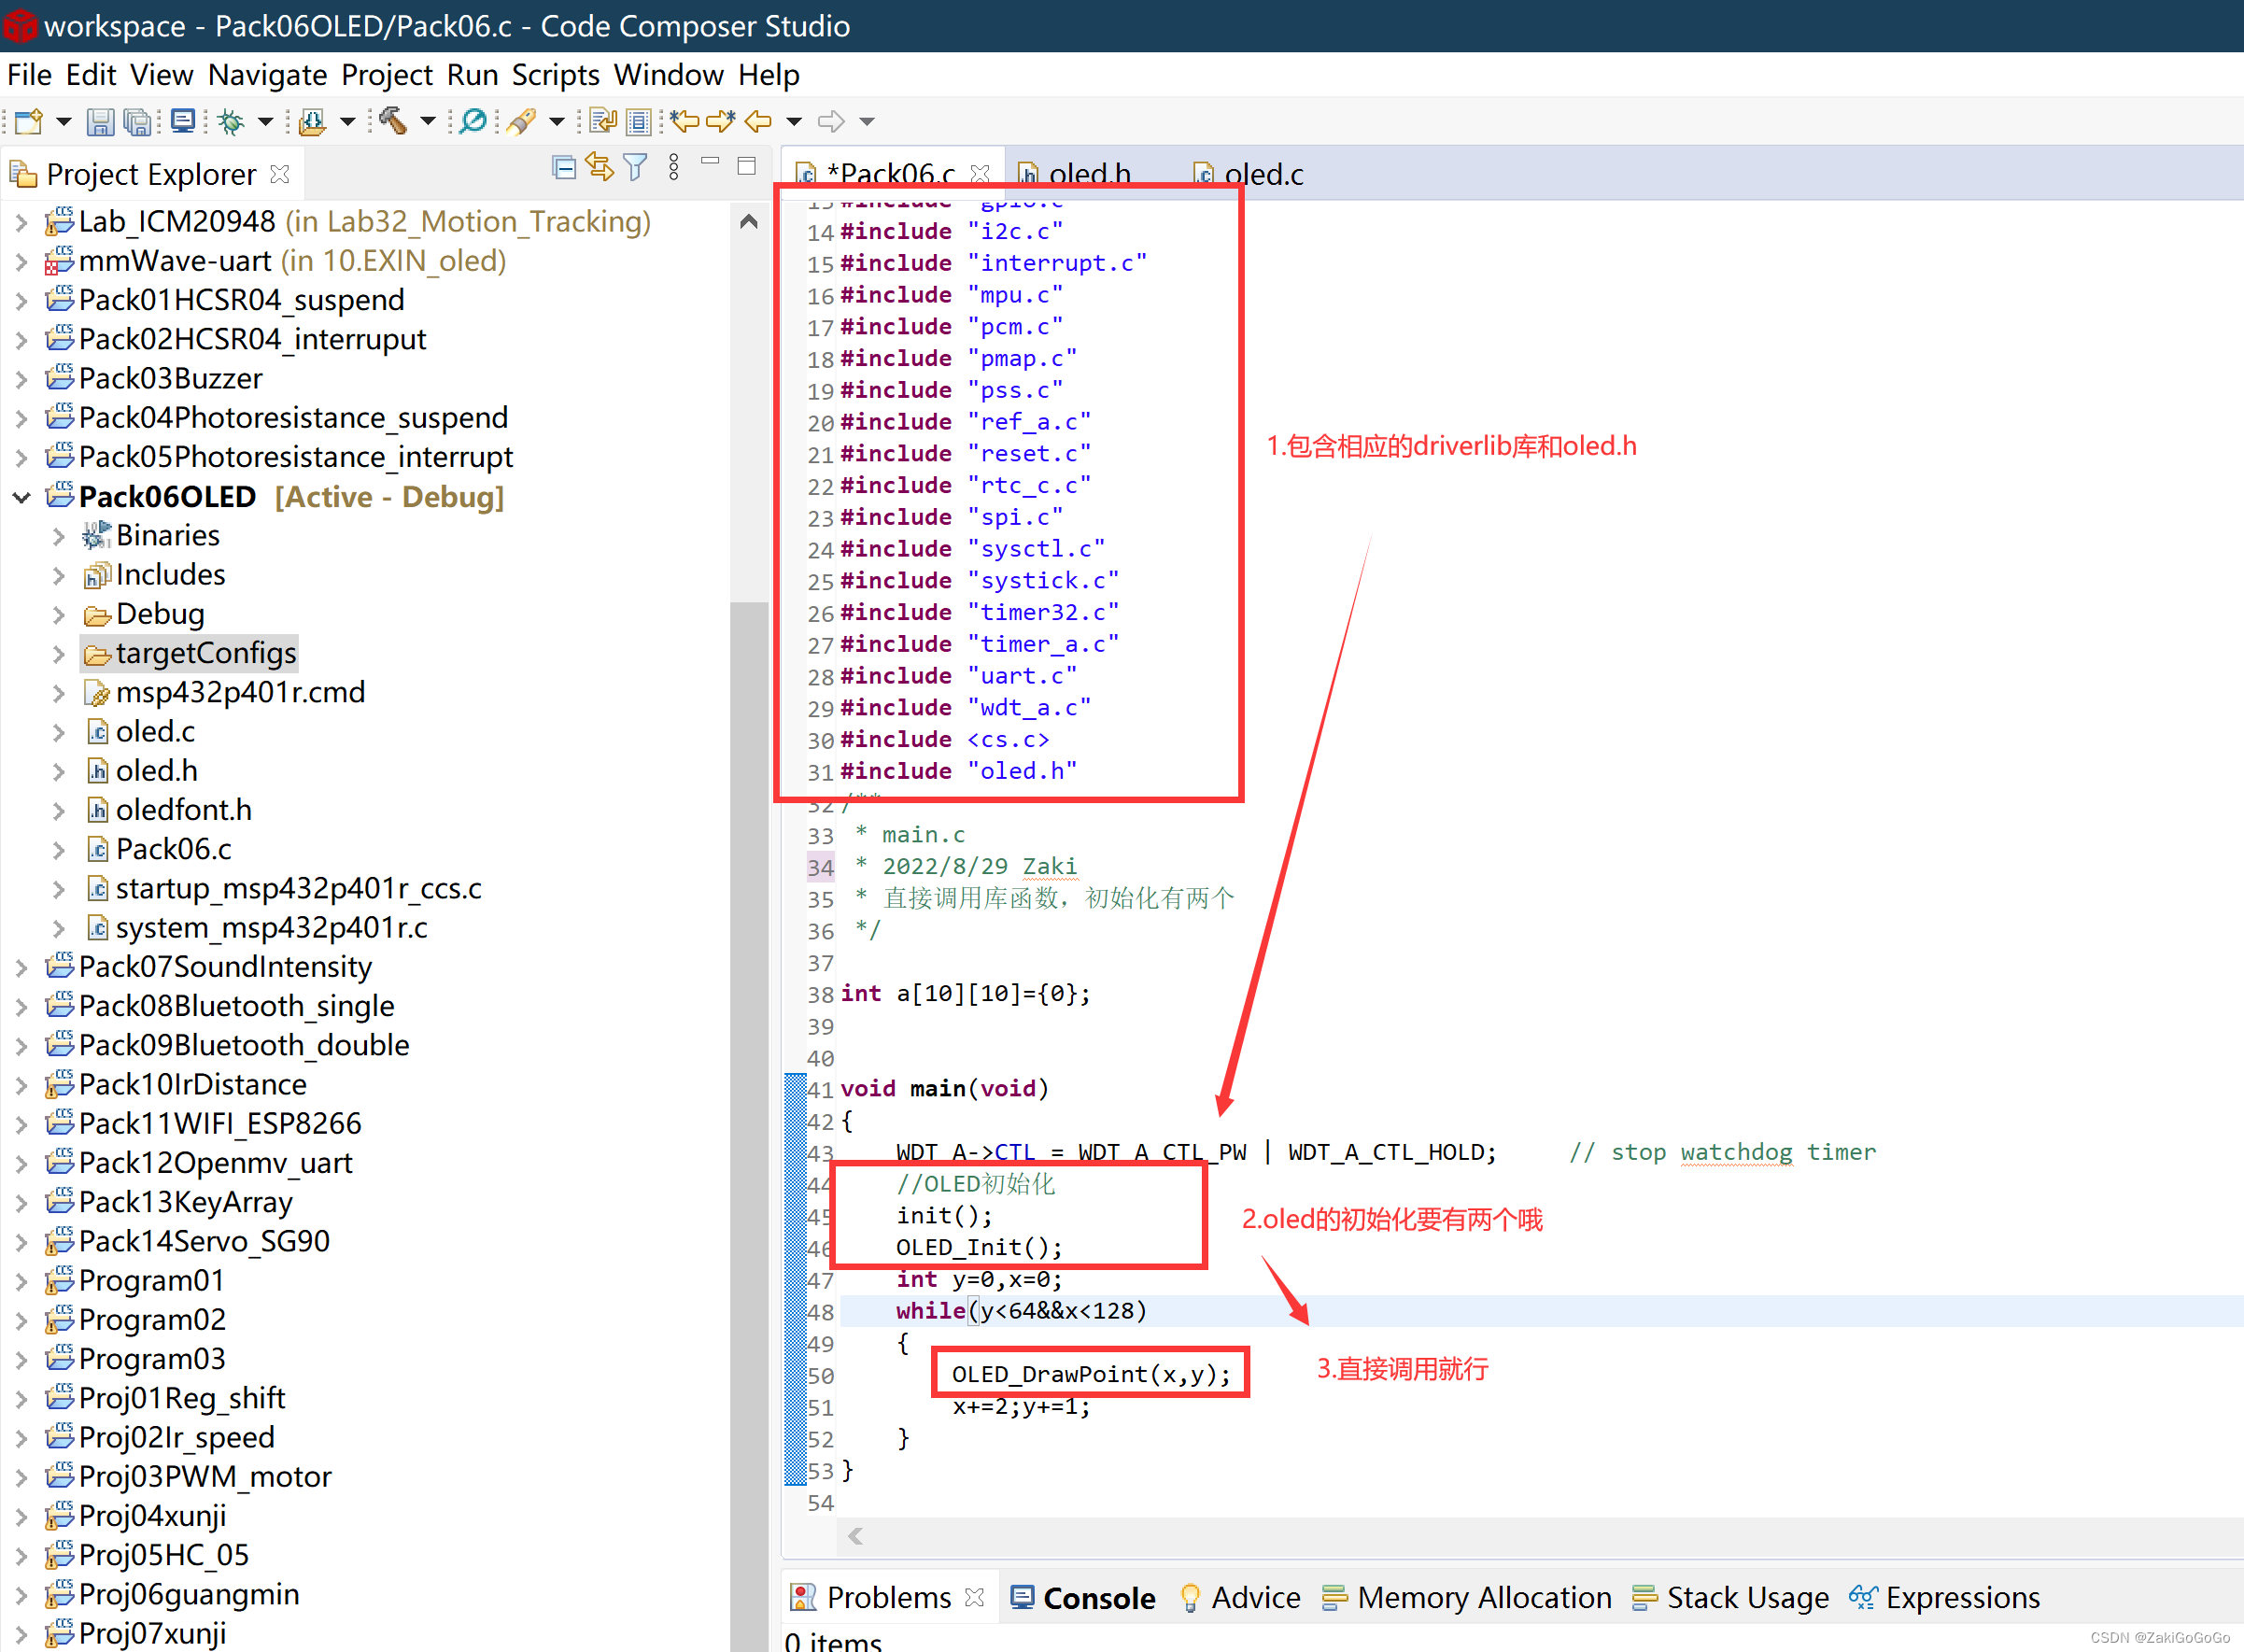Expand the Includes folder node

pos(59,576)
